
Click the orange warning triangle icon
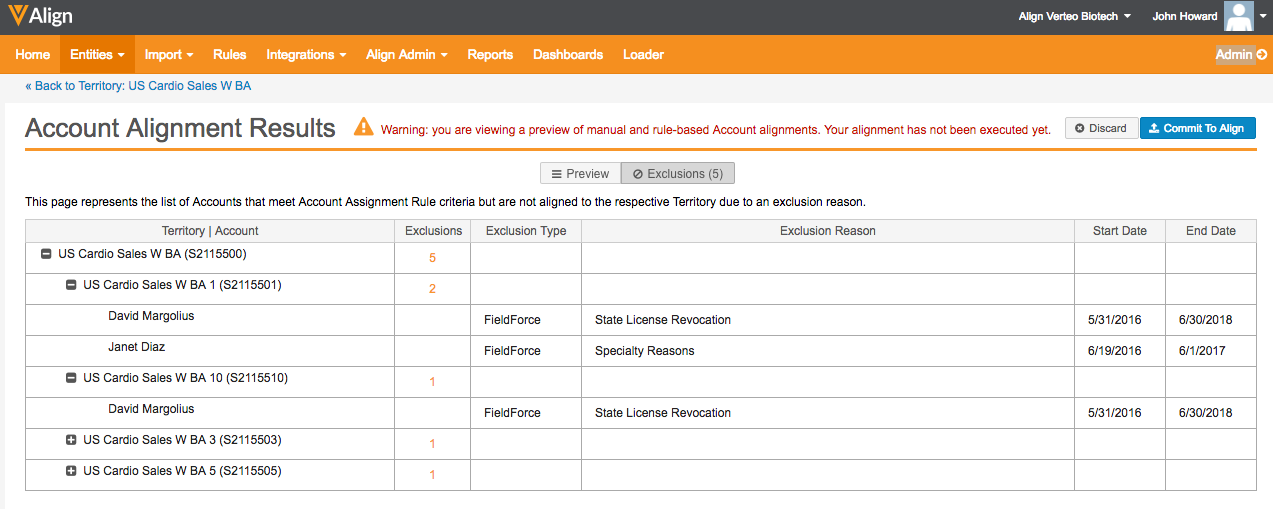click(x=363, y=128)
